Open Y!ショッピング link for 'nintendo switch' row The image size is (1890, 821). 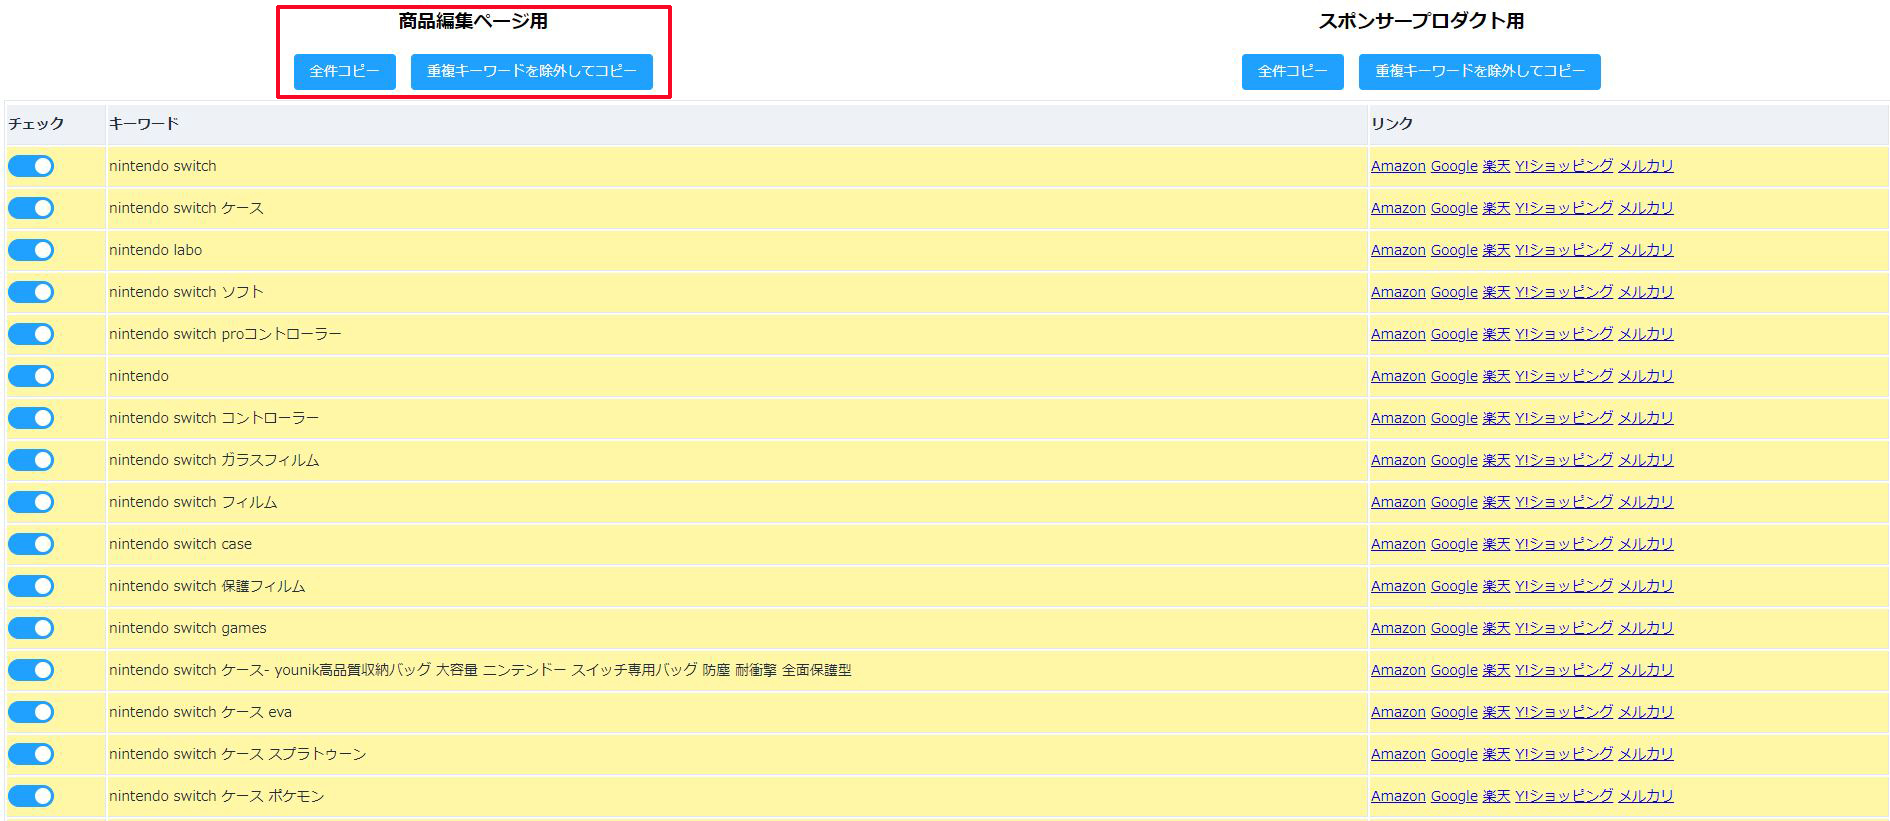(1564, 166)
